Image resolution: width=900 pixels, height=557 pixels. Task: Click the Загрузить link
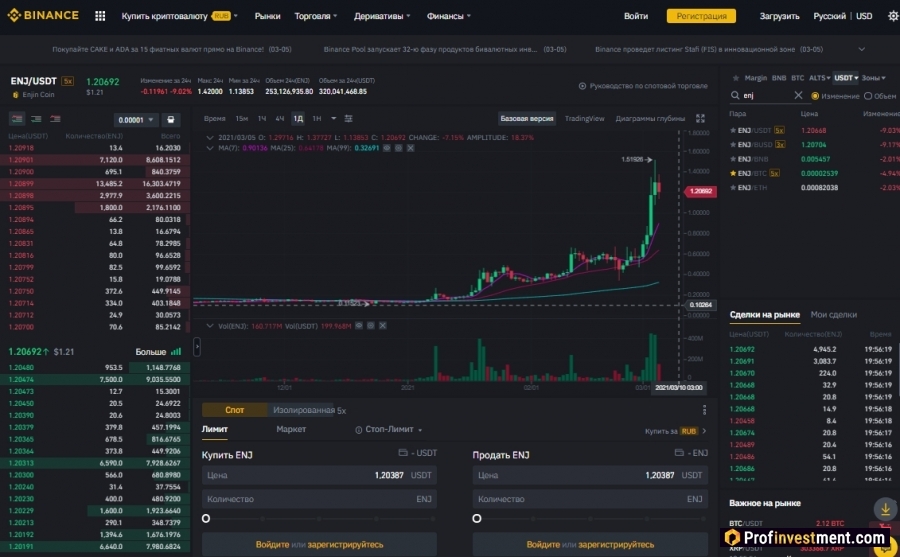click(779, 16)
